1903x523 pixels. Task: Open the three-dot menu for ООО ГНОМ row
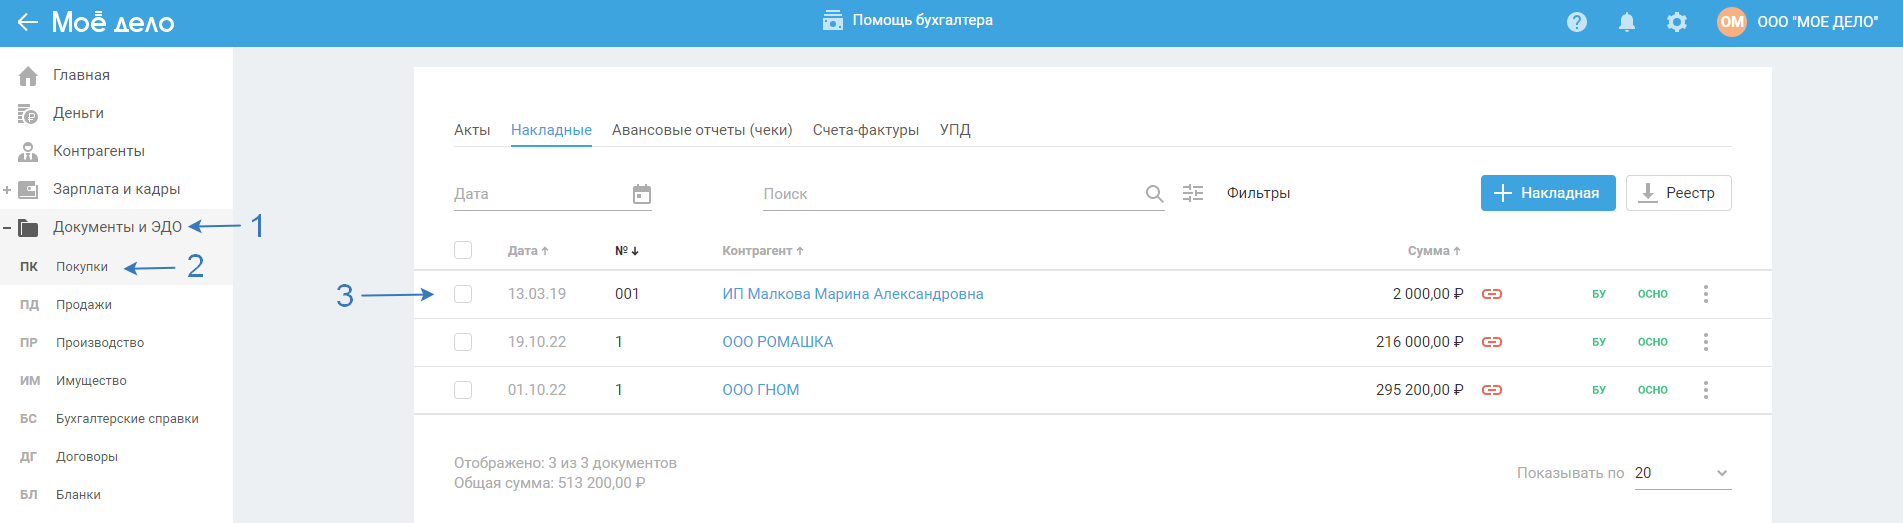pos(1706,390)
